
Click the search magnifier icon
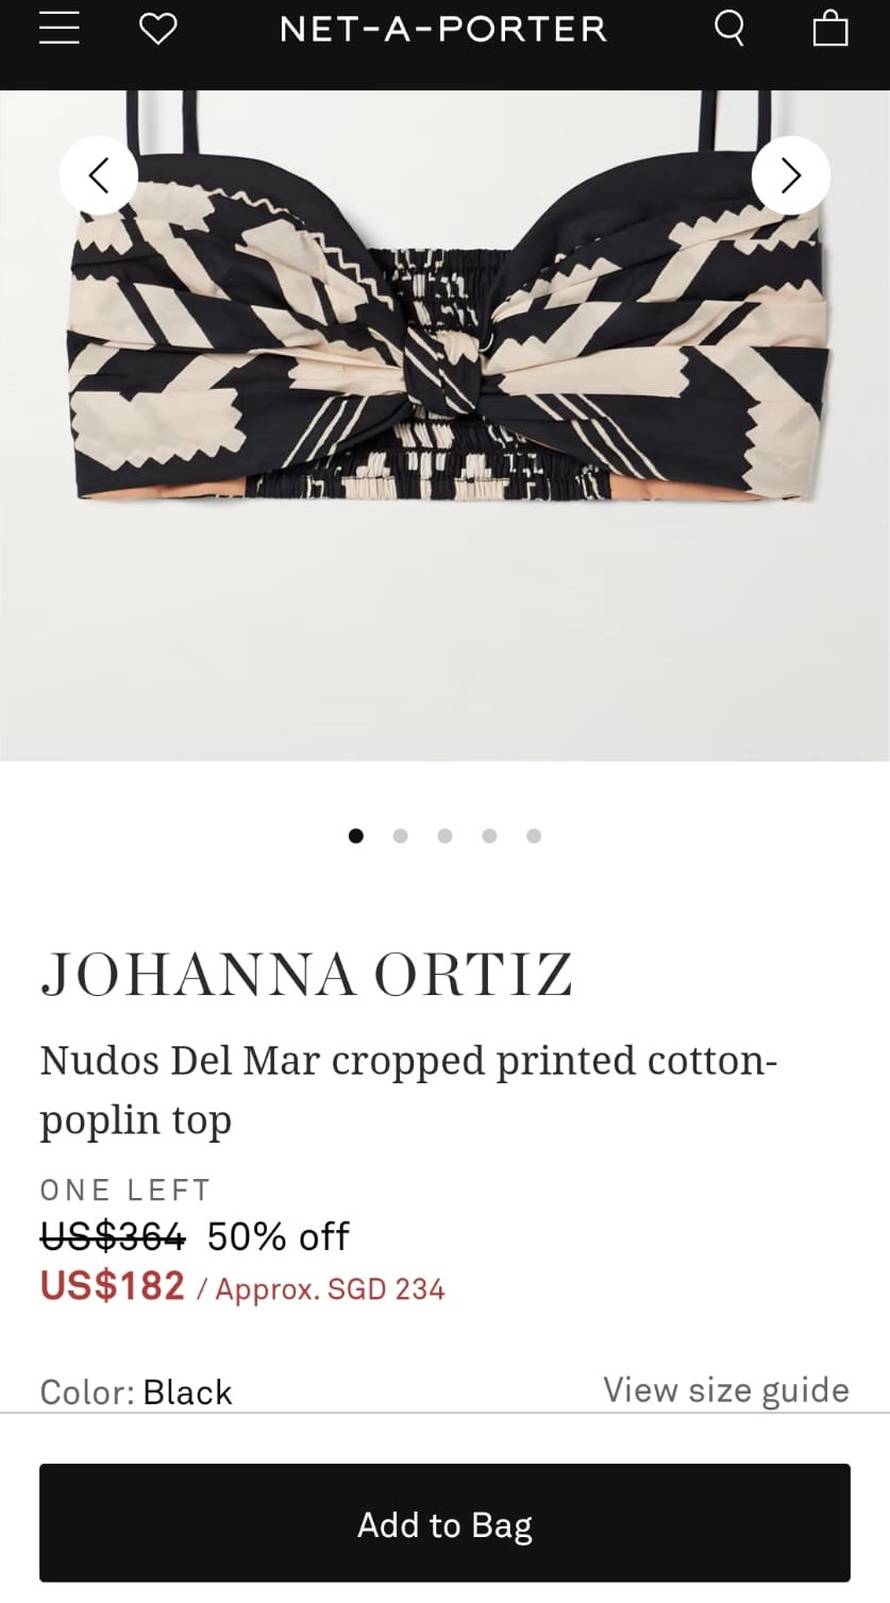click(730, 29)
